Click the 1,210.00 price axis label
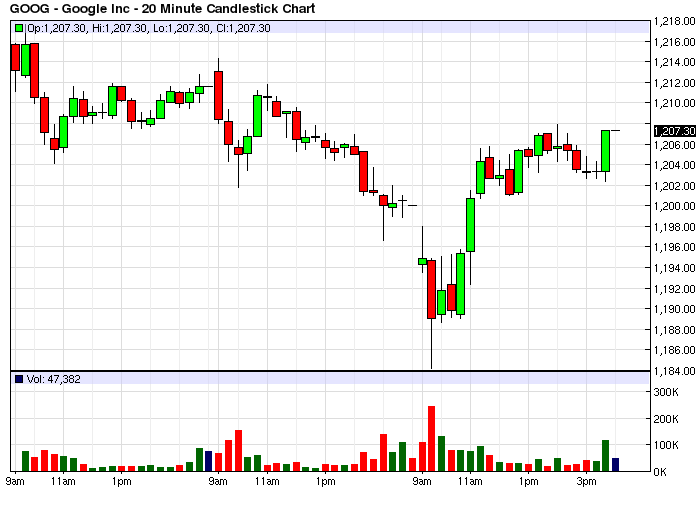700x512 pixels. 675,103
